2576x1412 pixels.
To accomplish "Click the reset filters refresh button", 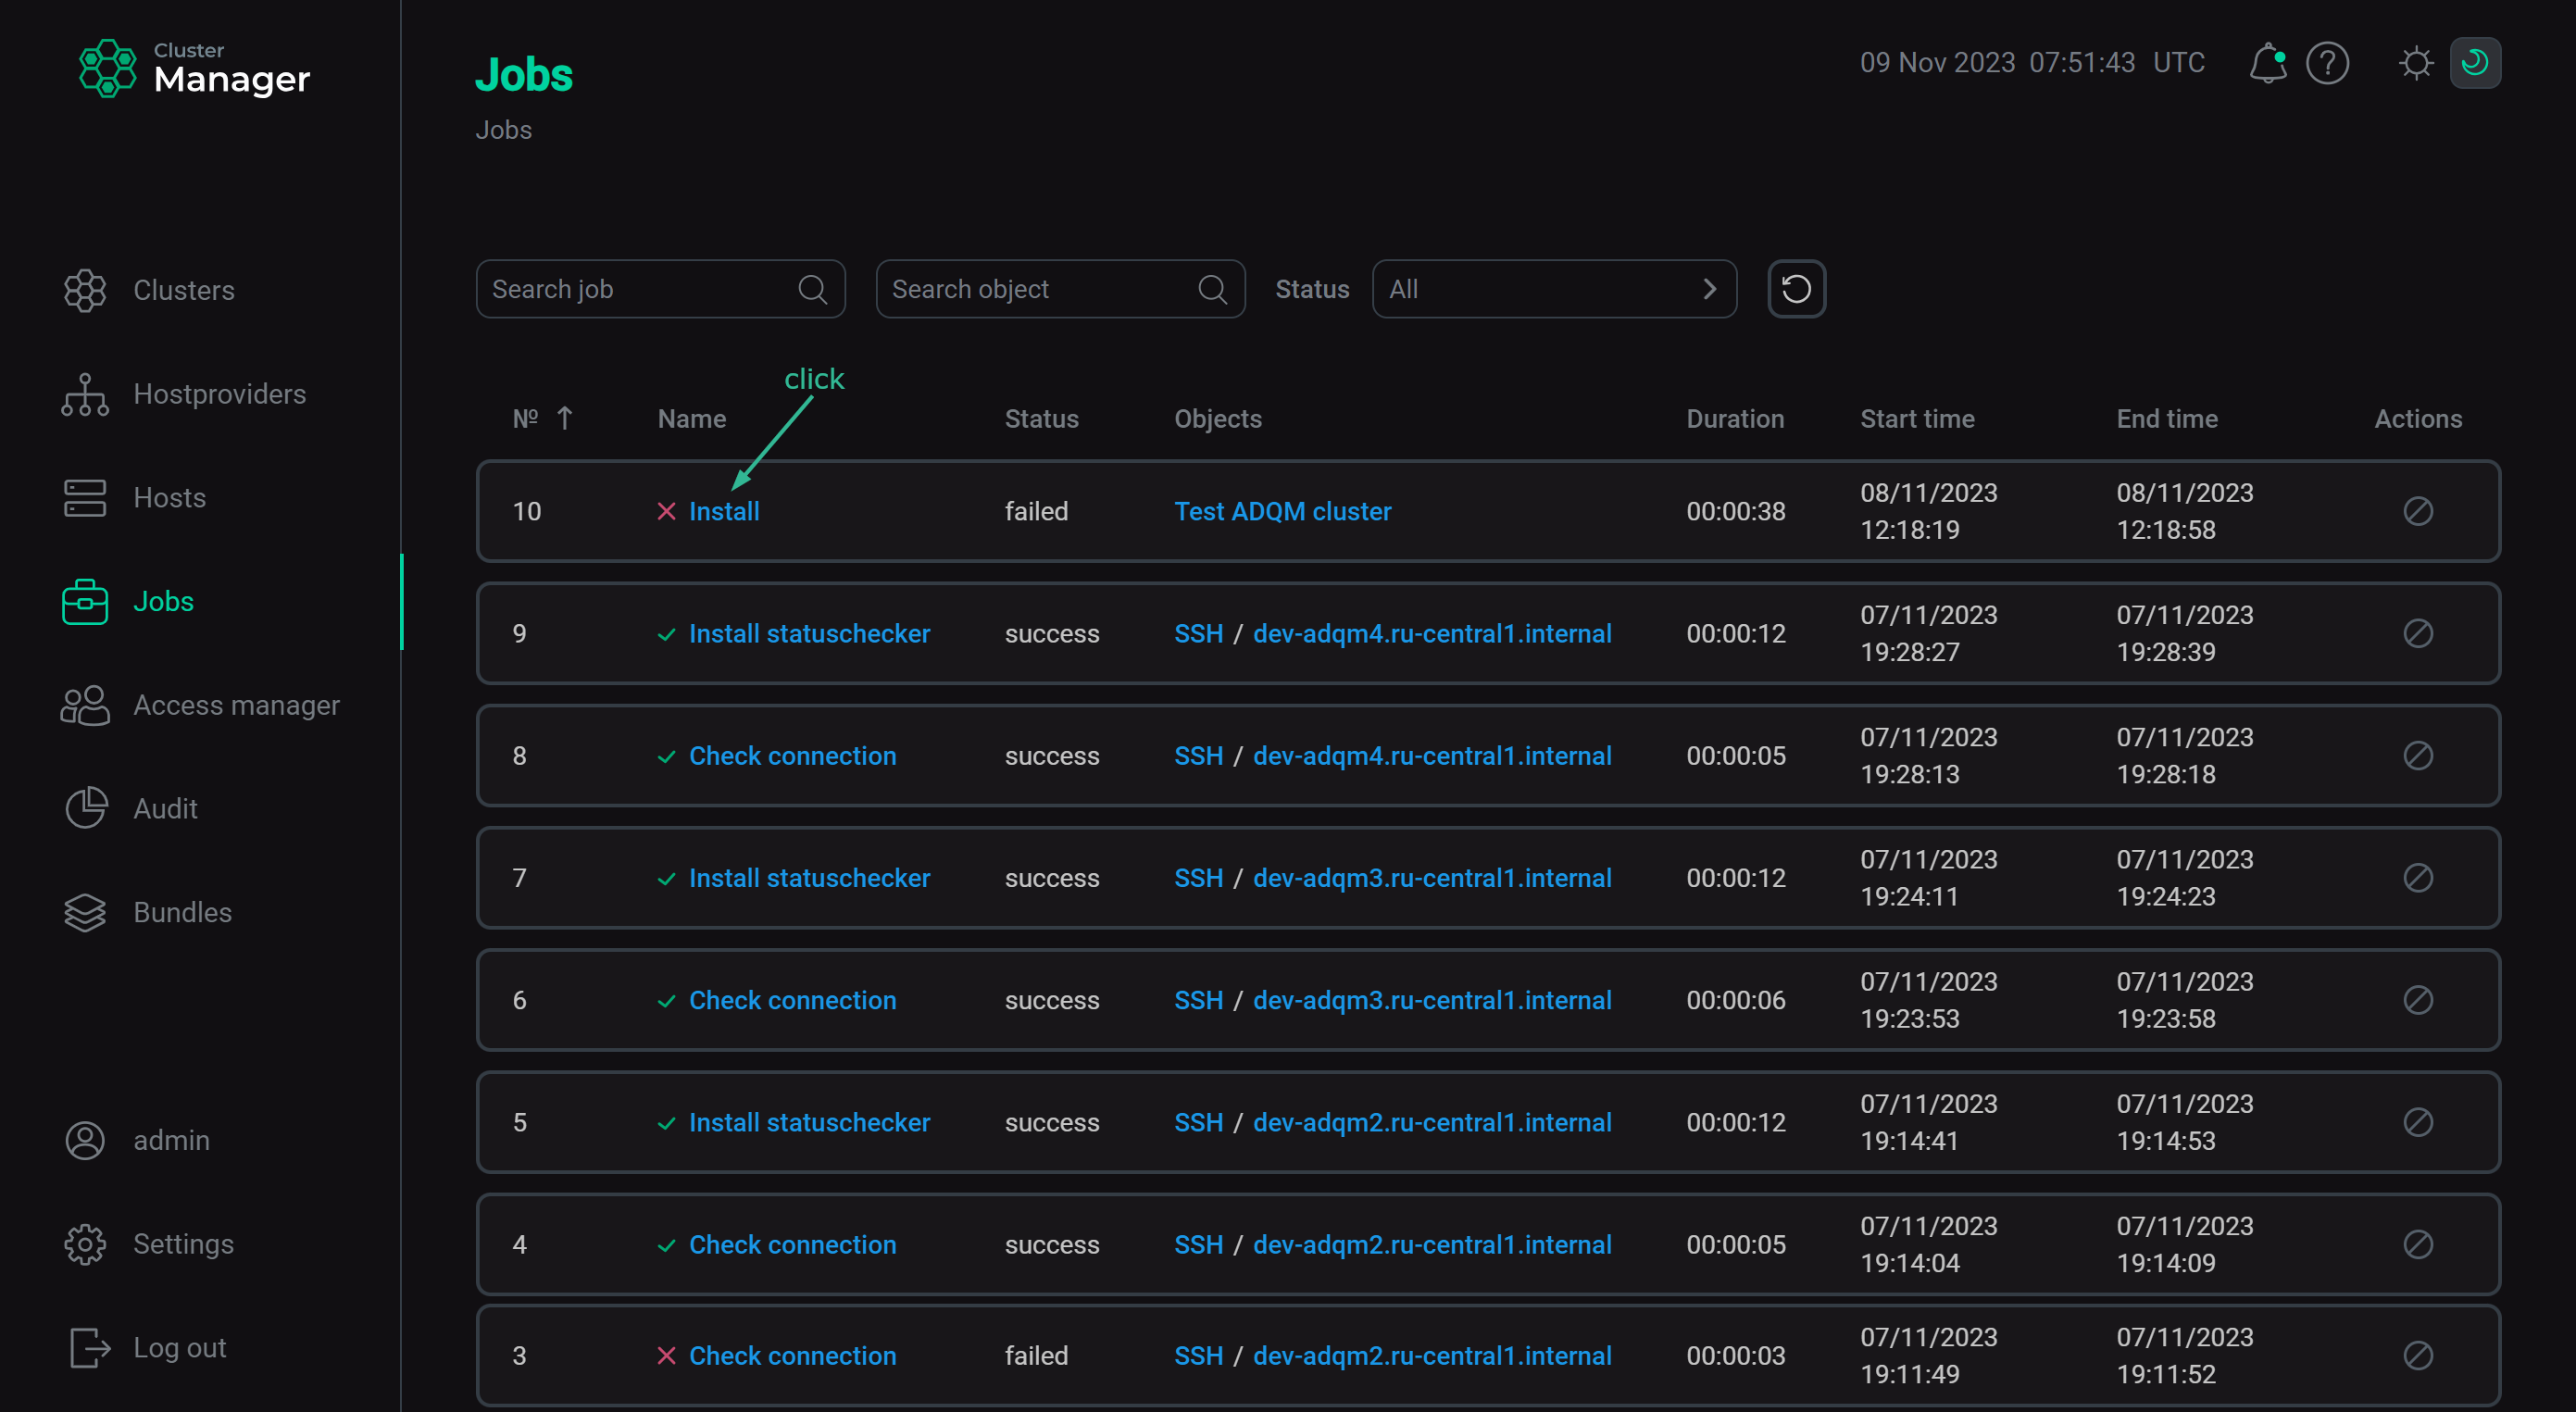I will click(x=1796, y=289).
